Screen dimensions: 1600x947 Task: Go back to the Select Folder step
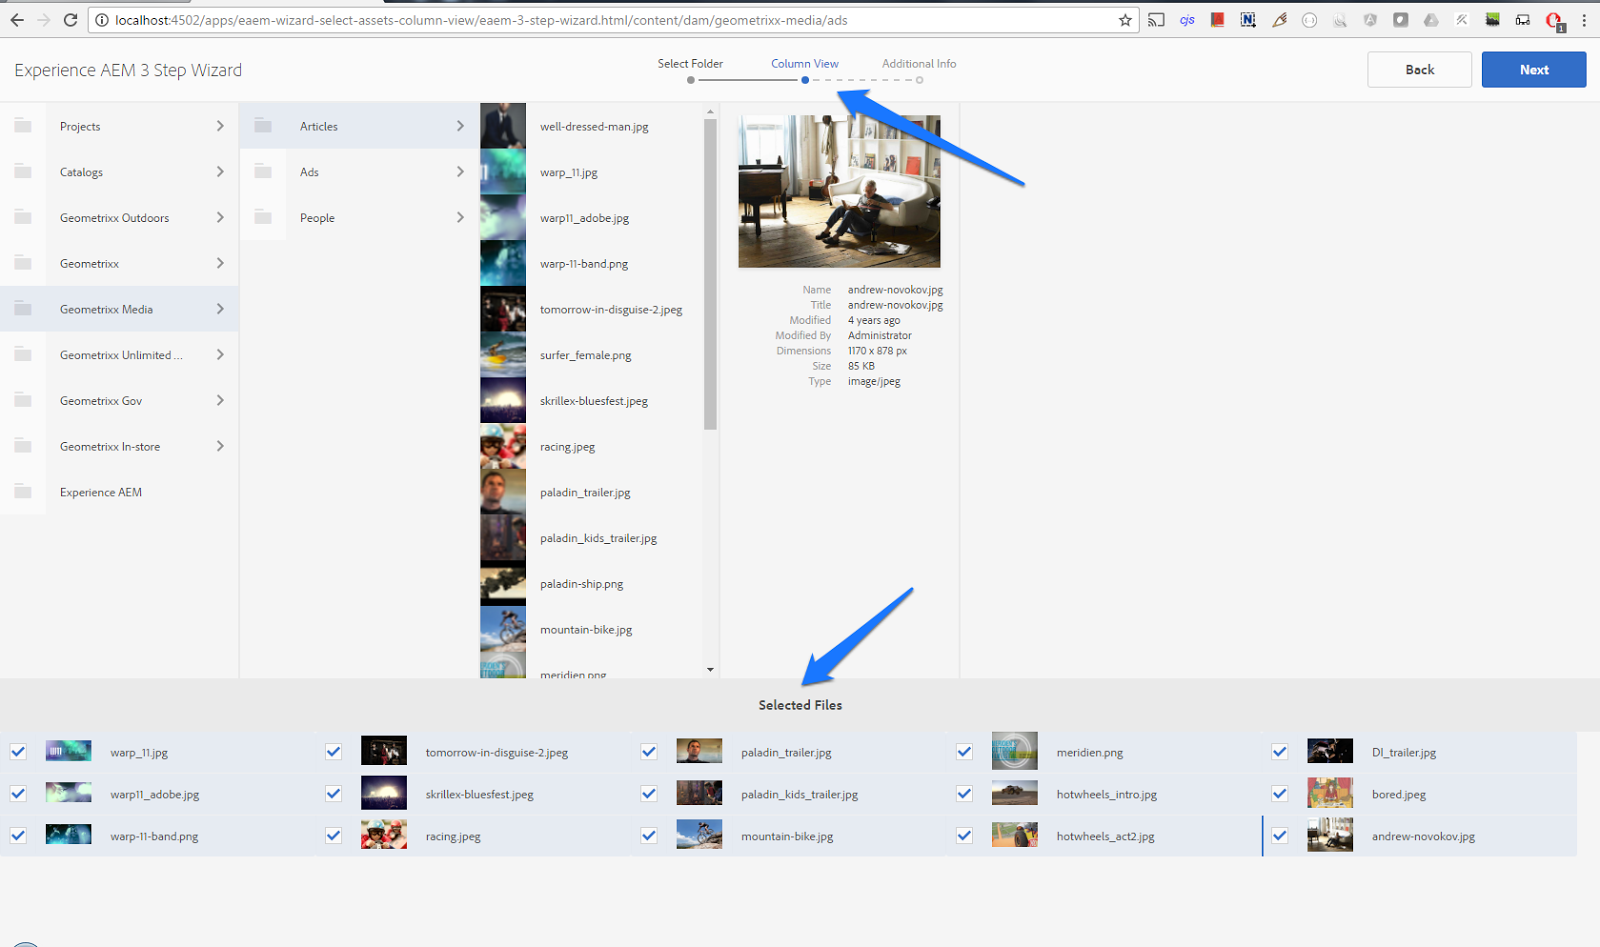(690, 63)
